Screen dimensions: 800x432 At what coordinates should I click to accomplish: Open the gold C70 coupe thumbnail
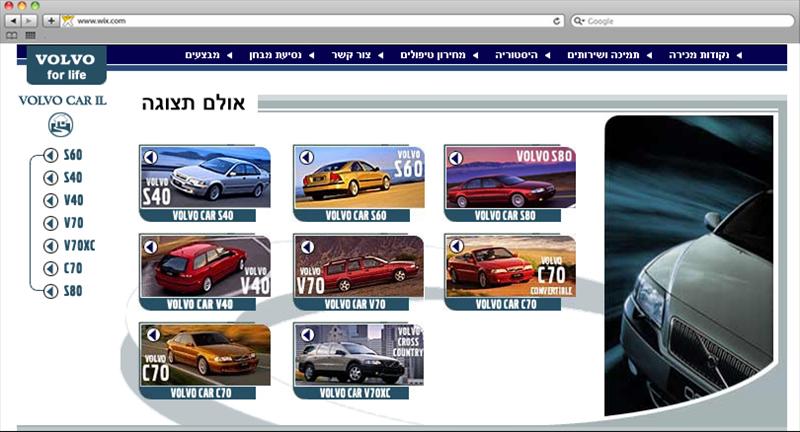pyautogui.click(x=205, y=355)
